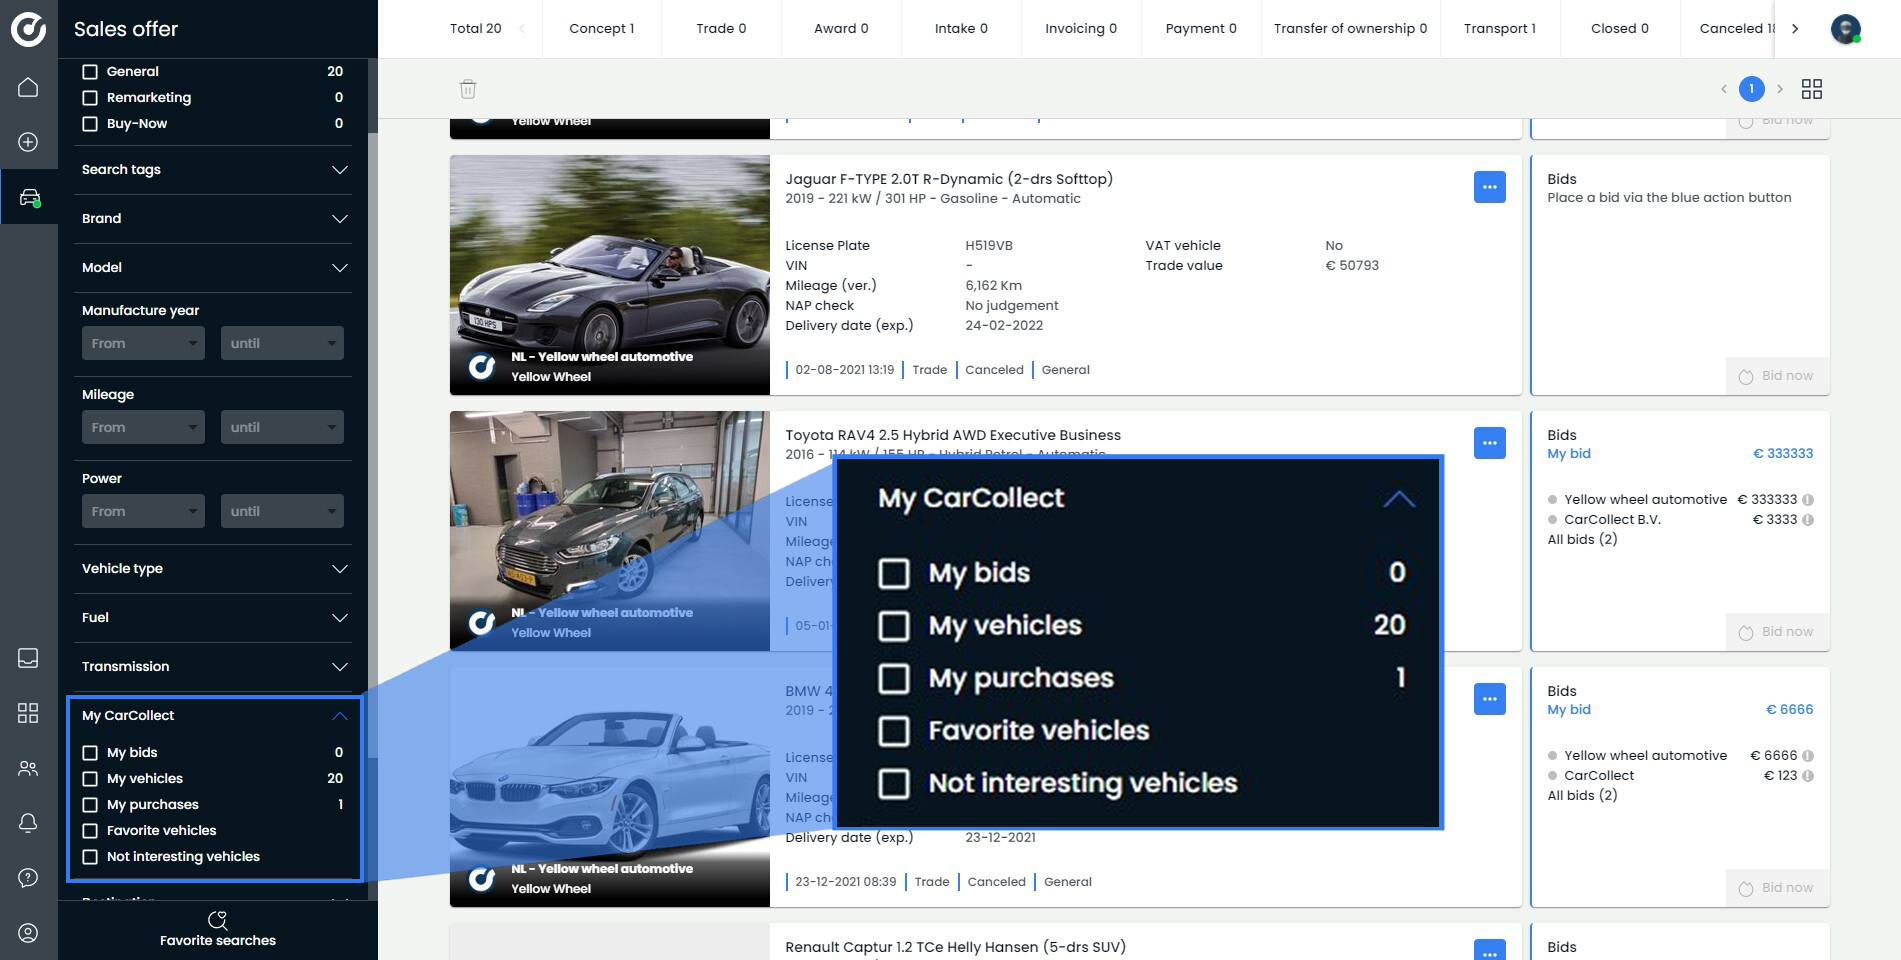Collapse the My CarCollect section
The height and width of the screenshot is (960, 1901).
click(340, 716)
